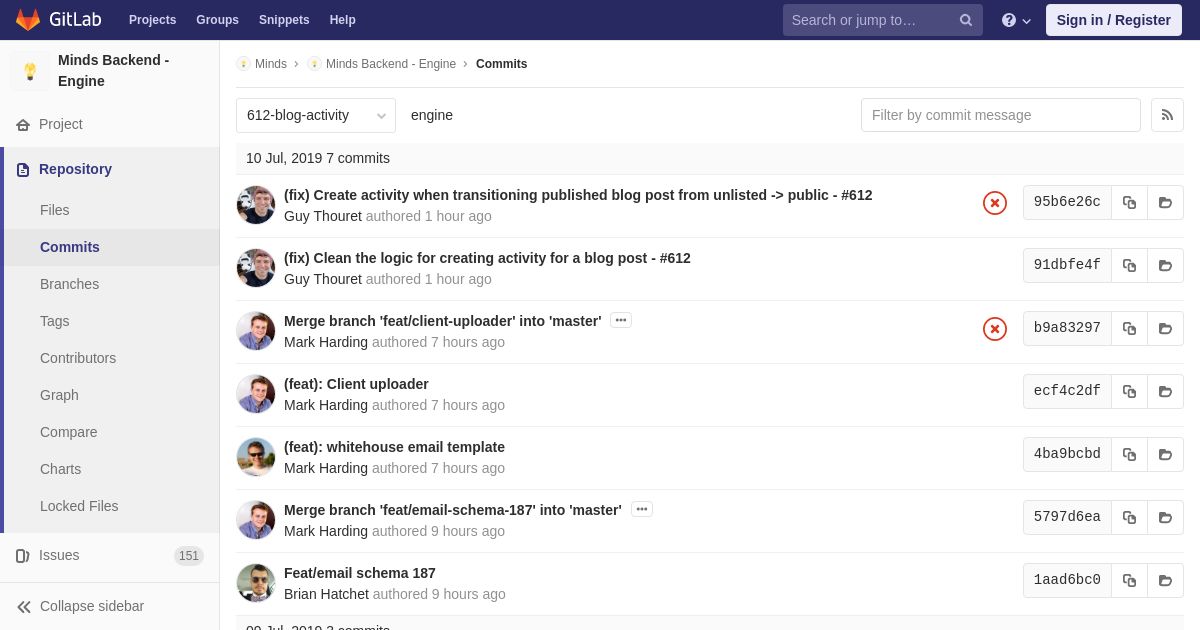Open commit '(feat): Client uploader'
The width and height of the screenshot is (1200, 630).
[356, 384]
